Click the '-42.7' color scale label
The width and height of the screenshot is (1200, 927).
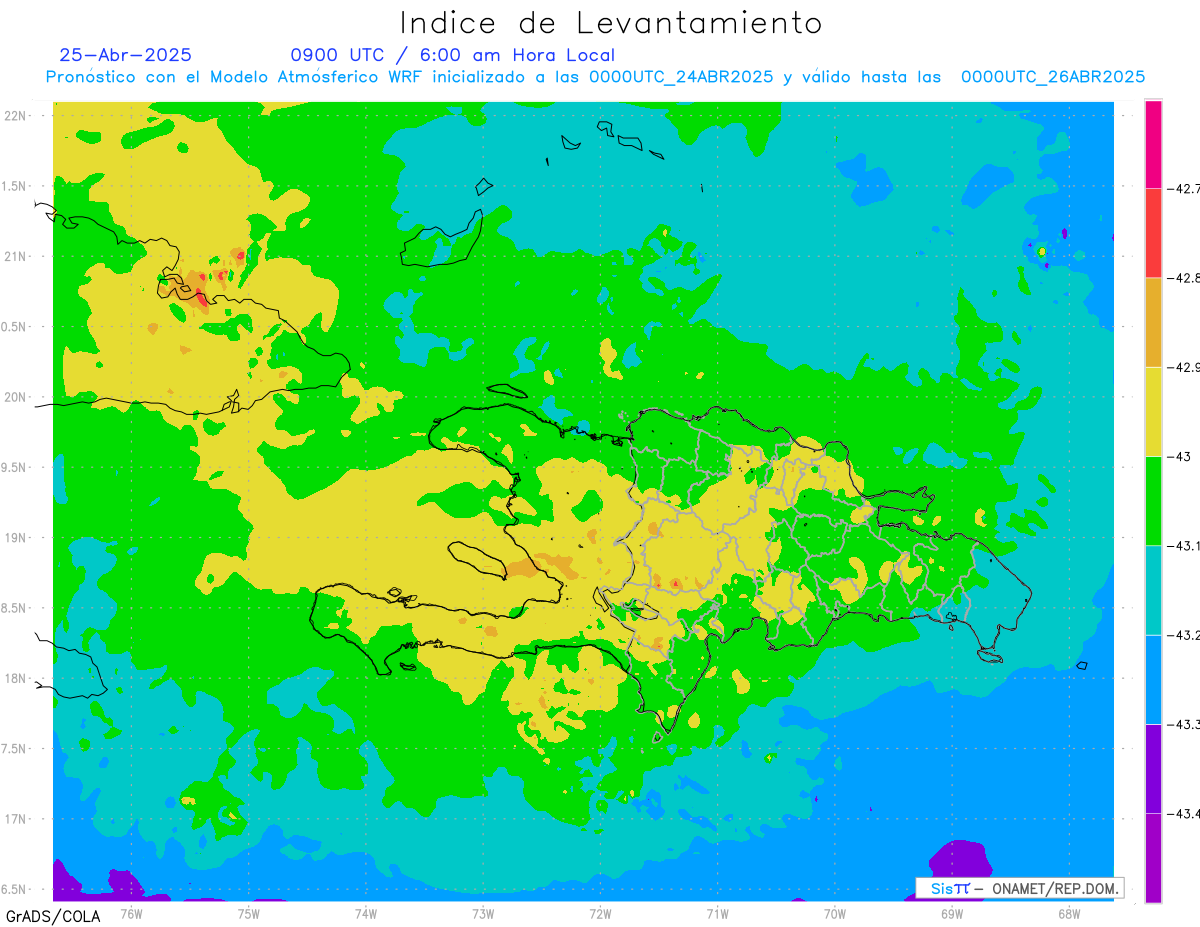click(x=1182, y=188)
